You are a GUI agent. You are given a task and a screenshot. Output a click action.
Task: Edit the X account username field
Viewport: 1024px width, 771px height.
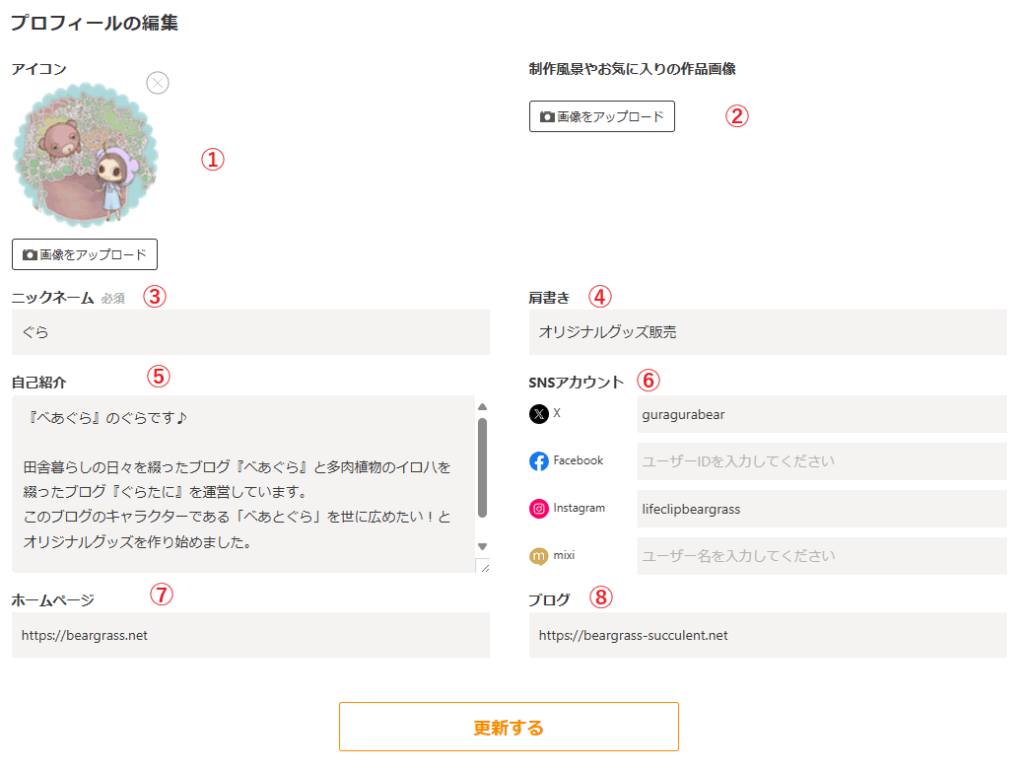(820, 414)
